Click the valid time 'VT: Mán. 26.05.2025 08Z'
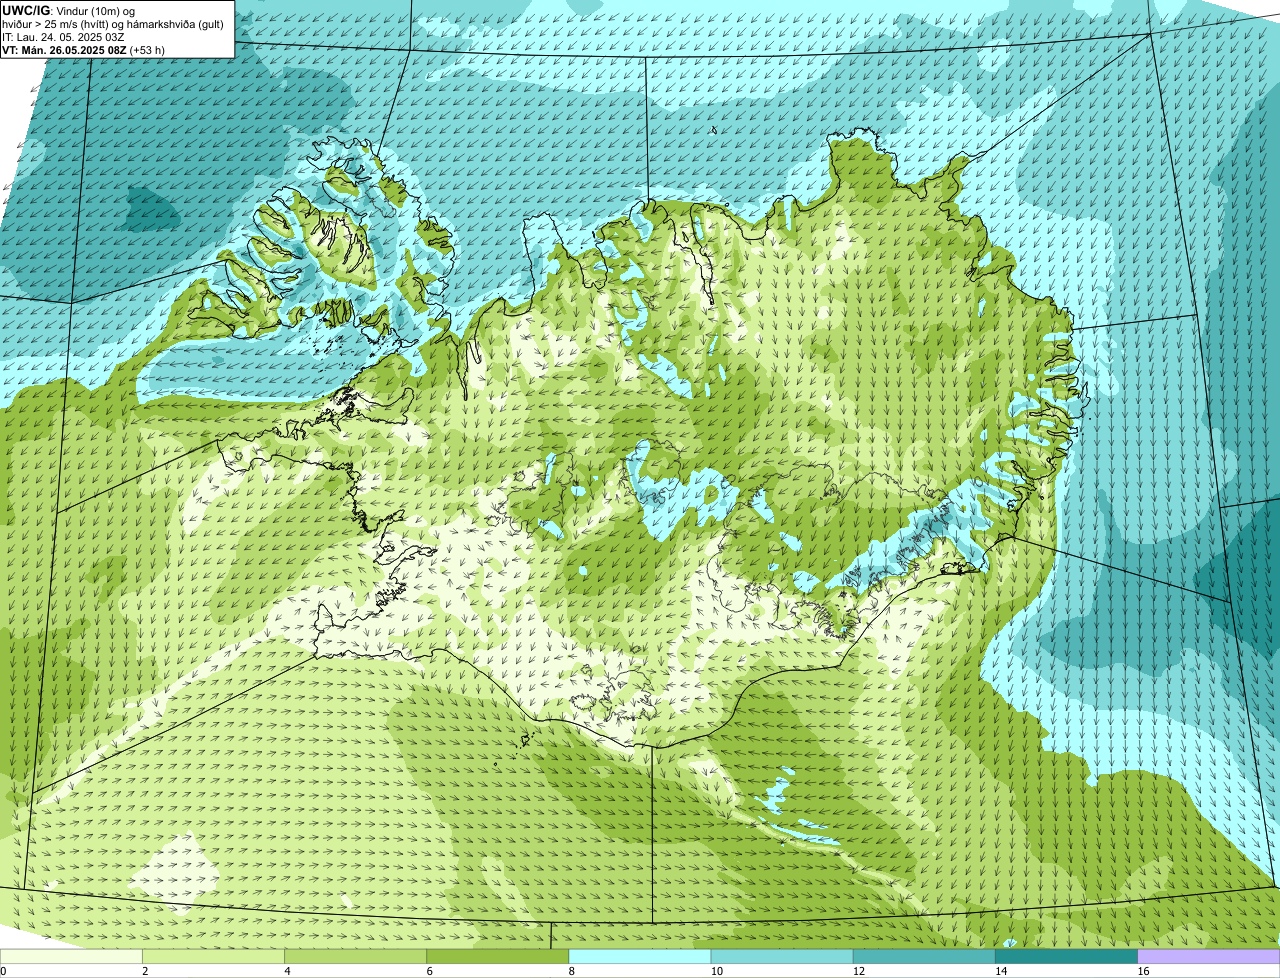 click(64, 49)
